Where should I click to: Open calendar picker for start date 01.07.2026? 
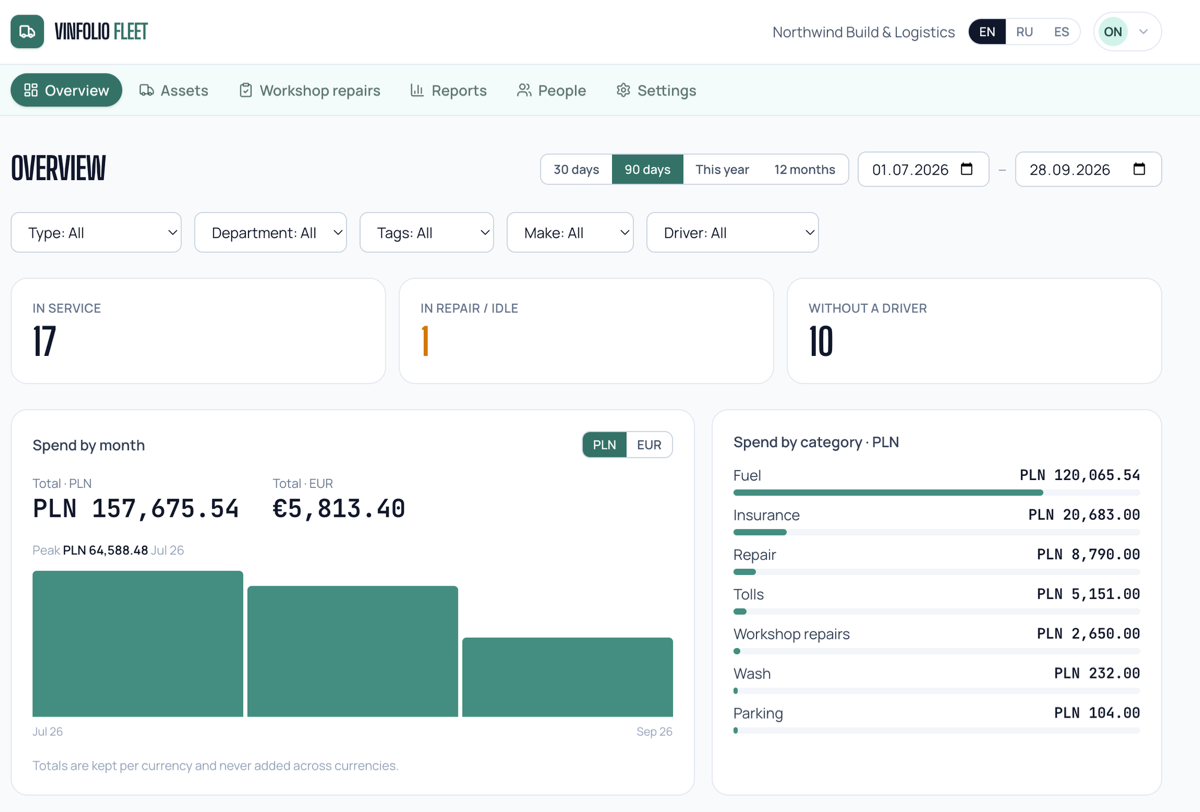[967, 169]
